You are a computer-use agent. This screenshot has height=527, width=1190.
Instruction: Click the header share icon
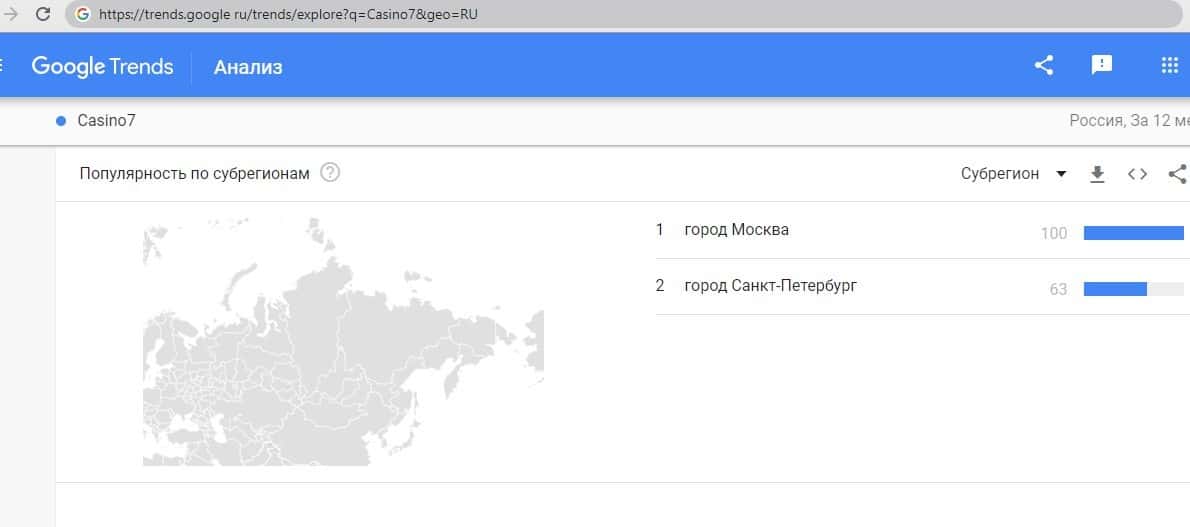(1043, 66)
